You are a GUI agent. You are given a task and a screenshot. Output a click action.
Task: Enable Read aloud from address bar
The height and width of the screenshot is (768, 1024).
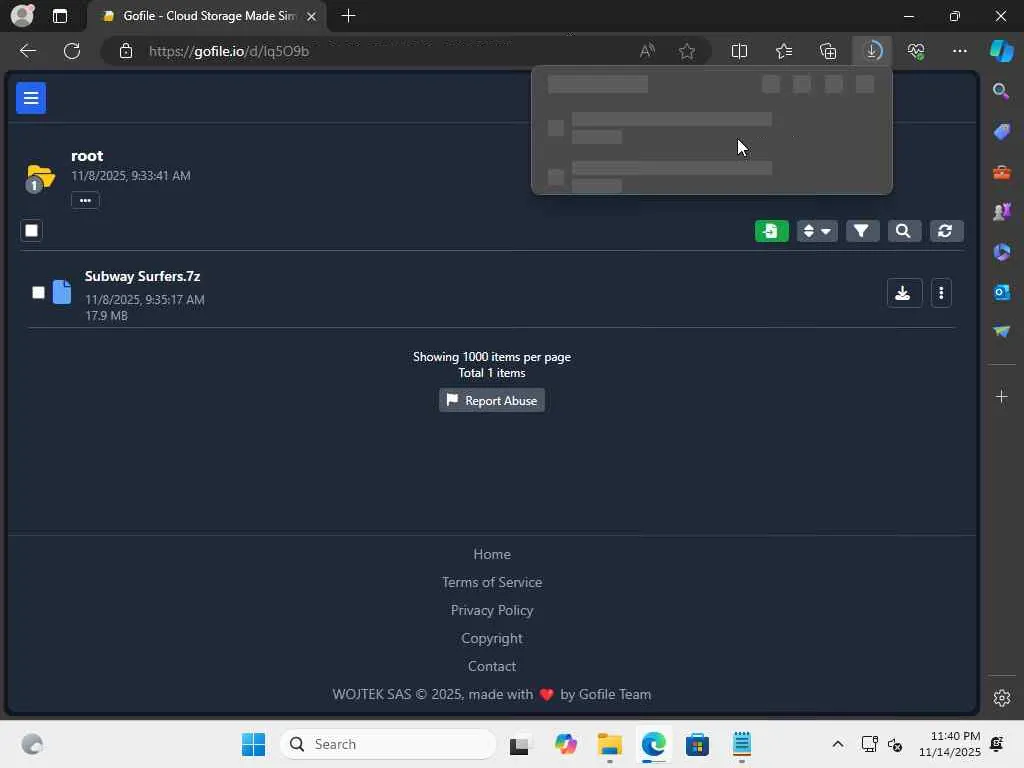647,51
